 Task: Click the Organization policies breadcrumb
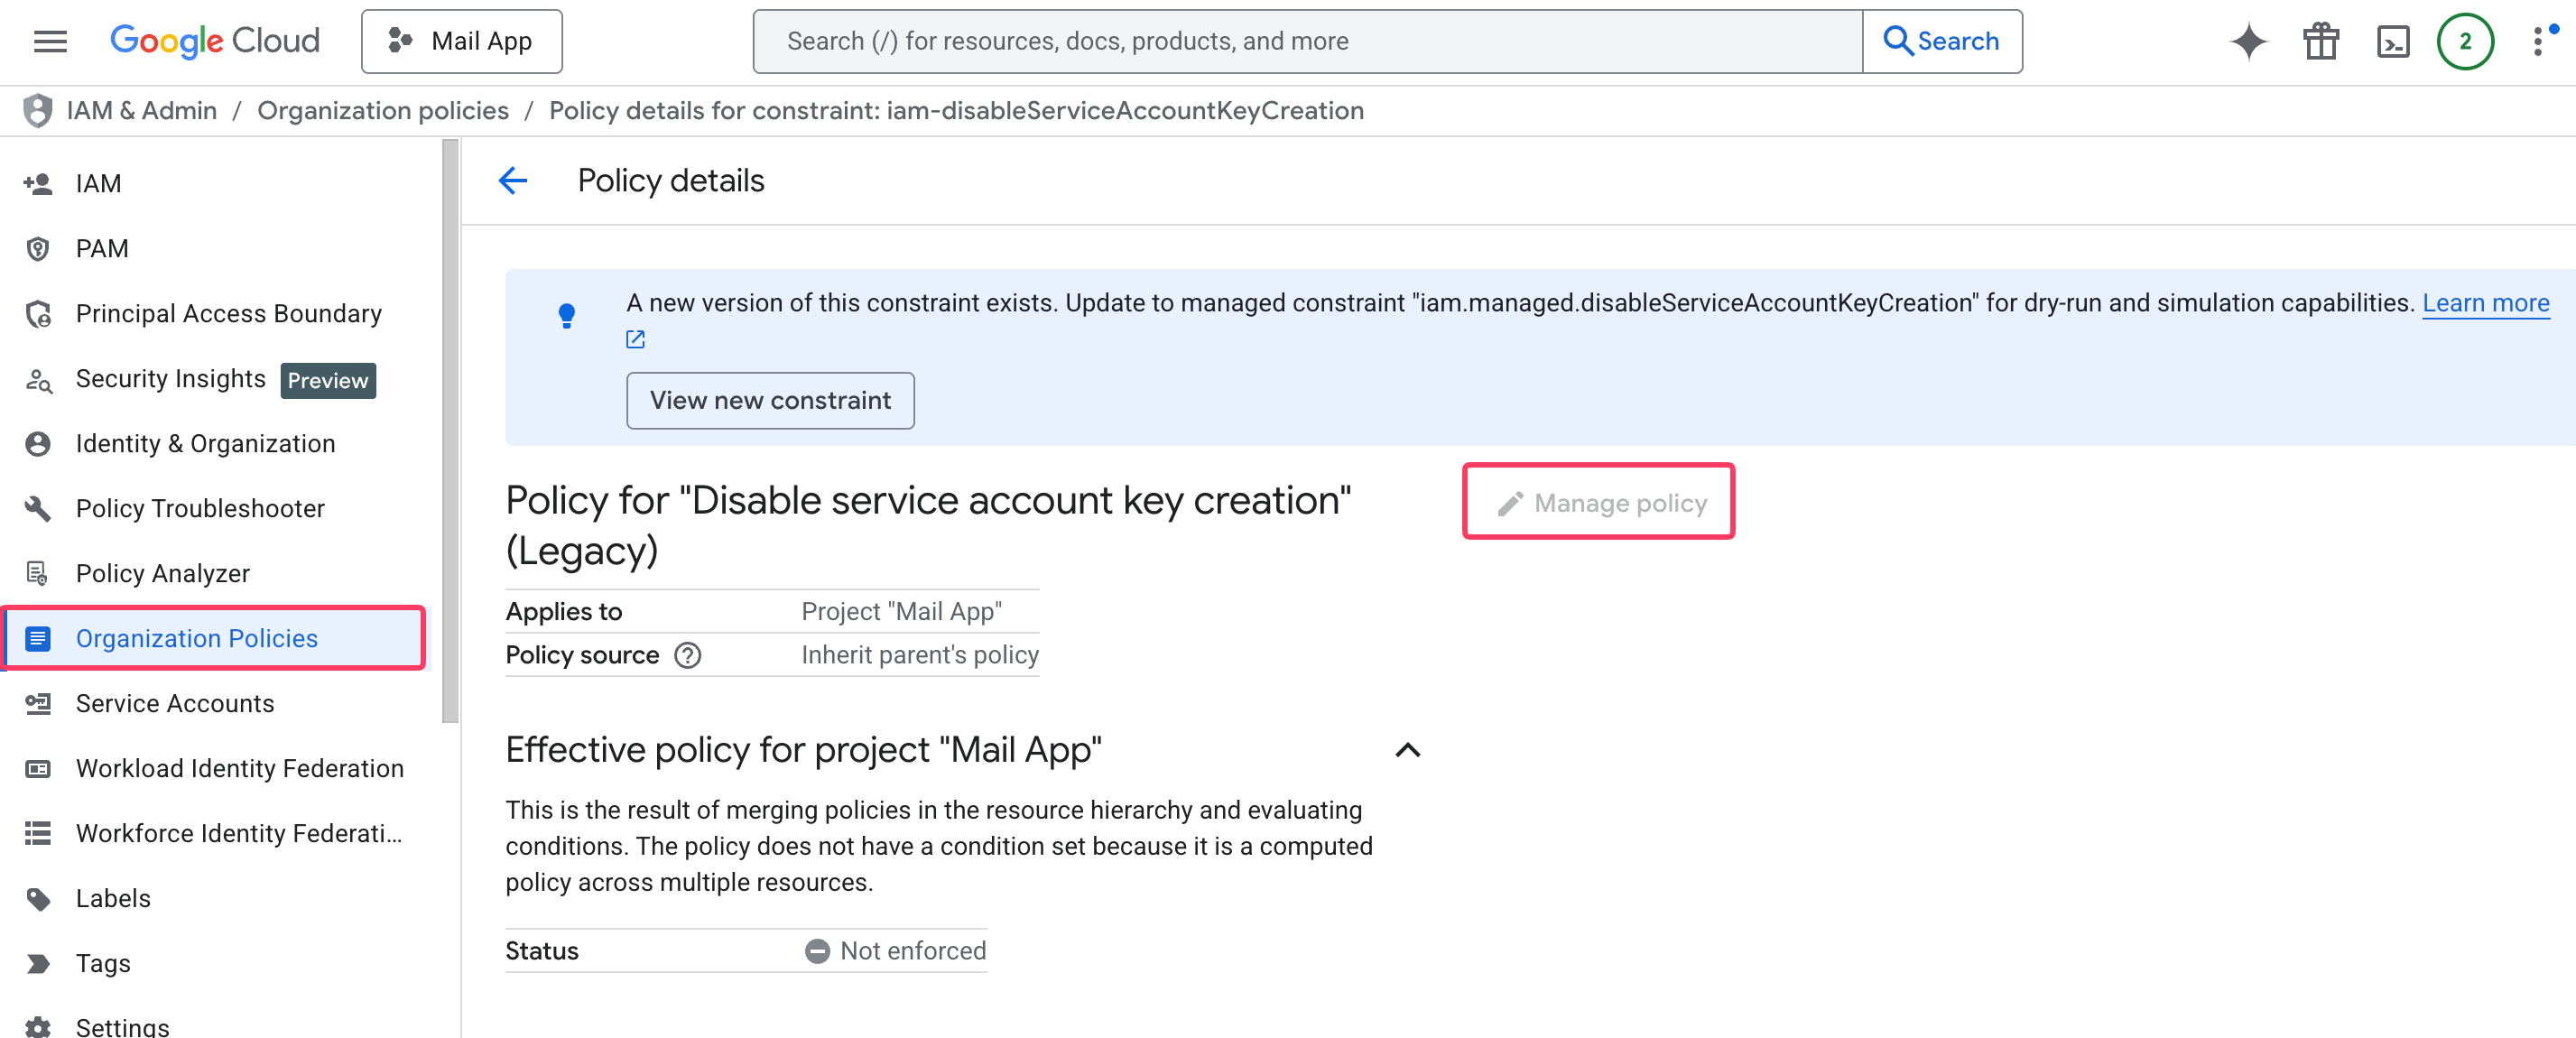pos(383,111)
